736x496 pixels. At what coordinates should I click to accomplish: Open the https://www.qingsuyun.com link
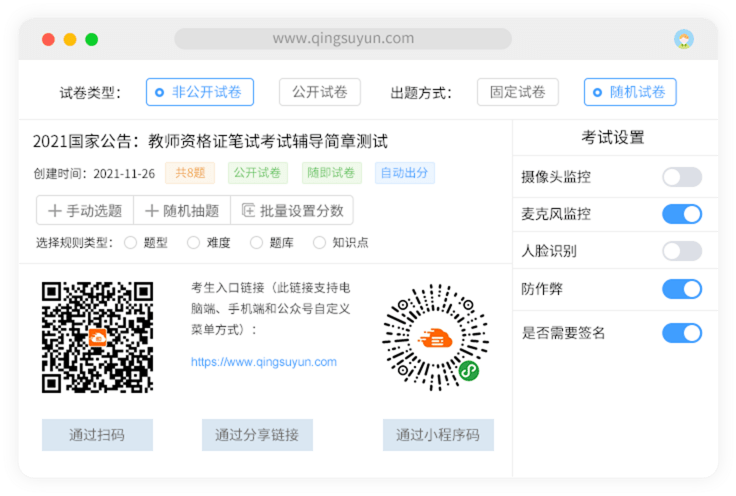264,362
